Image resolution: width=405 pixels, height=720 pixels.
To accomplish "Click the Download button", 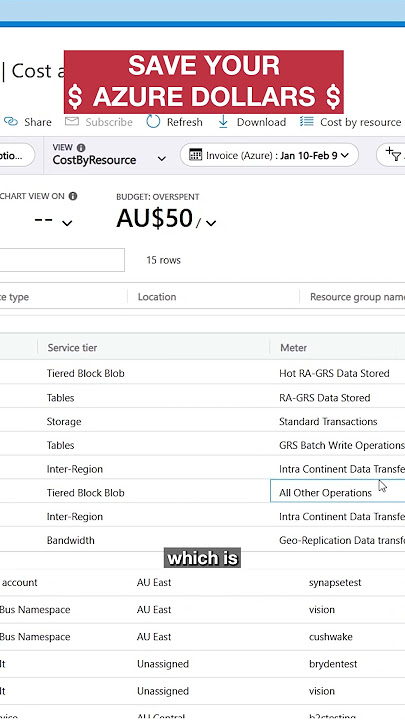I will tap(252, 122).
